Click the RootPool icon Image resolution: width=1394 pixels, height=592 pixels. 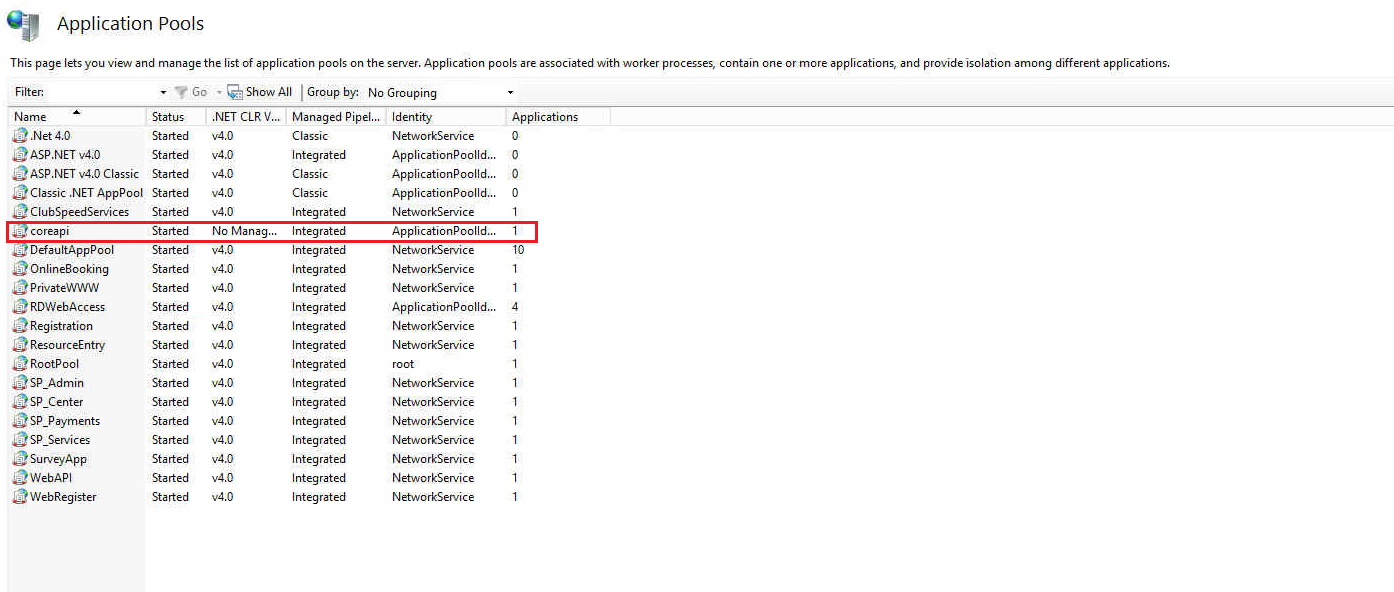(x=20, y=364)
